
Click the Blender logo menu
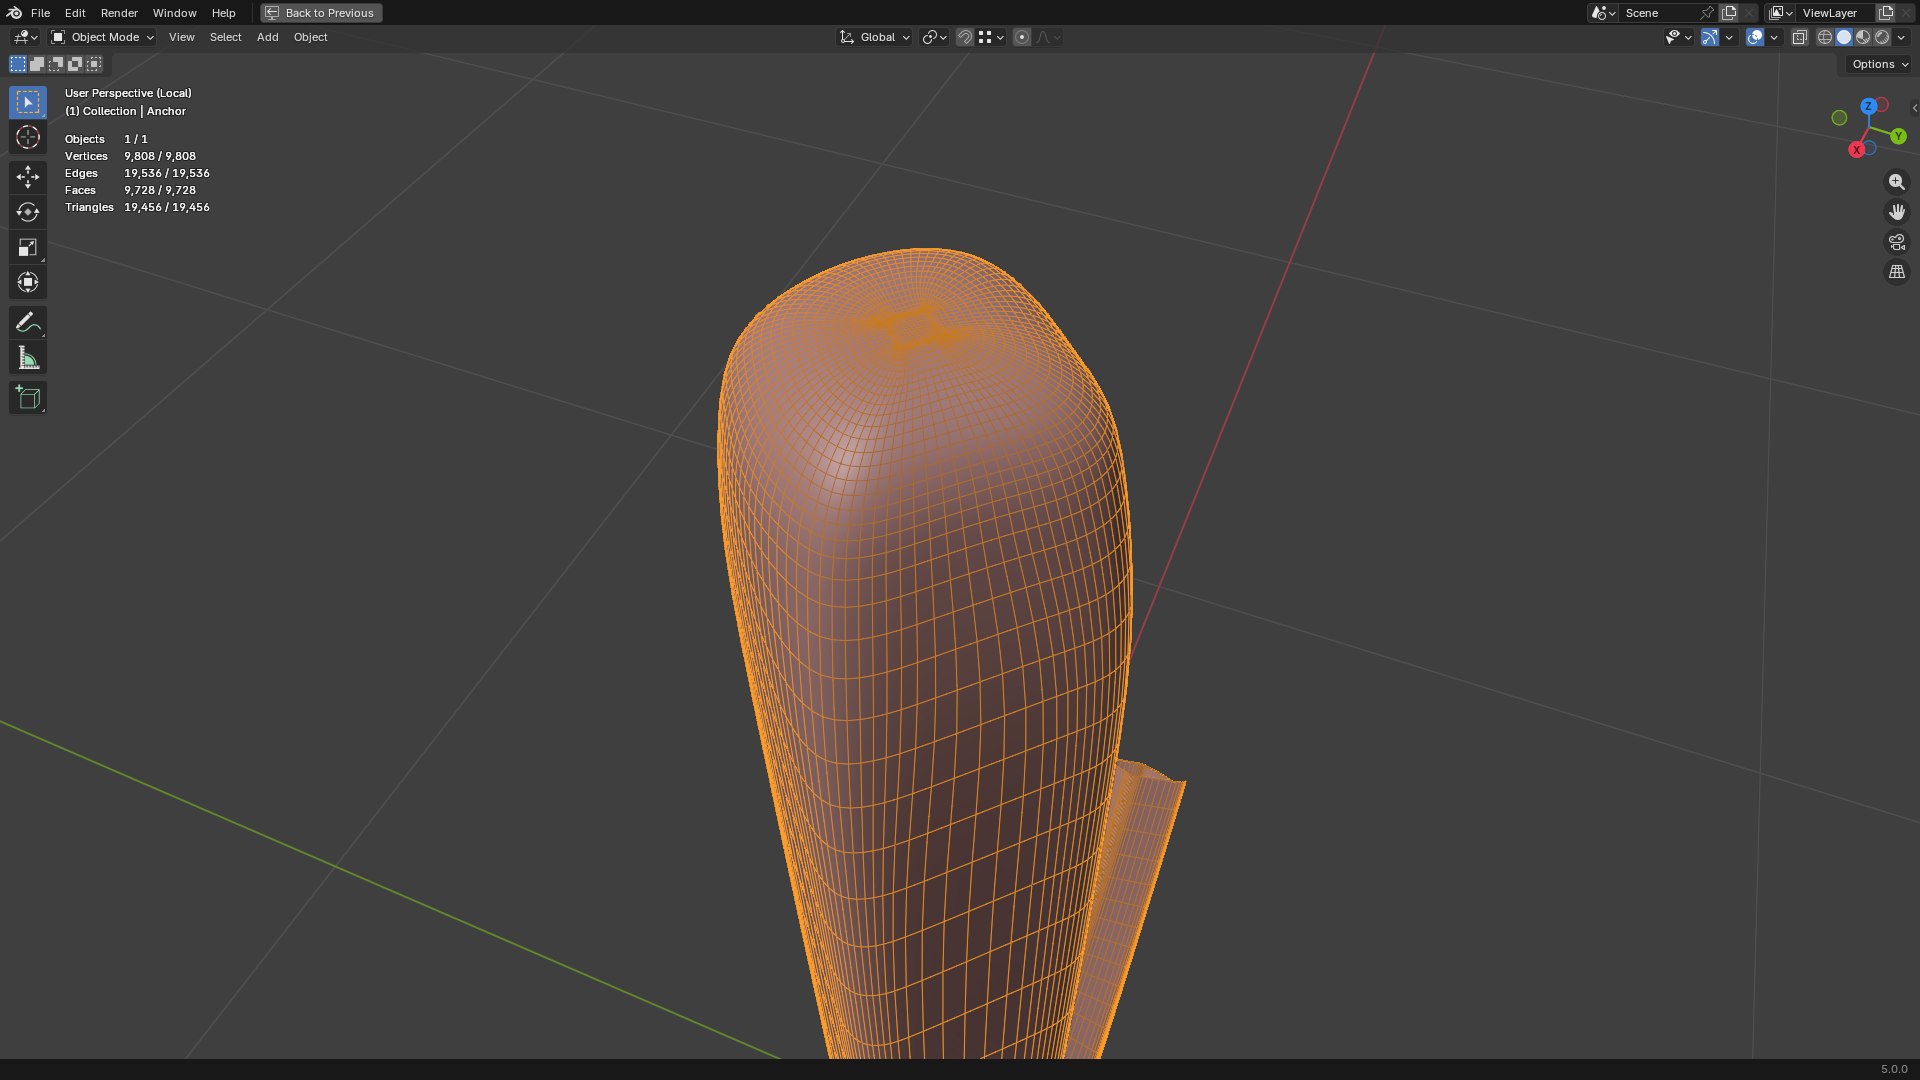(14, 13)
